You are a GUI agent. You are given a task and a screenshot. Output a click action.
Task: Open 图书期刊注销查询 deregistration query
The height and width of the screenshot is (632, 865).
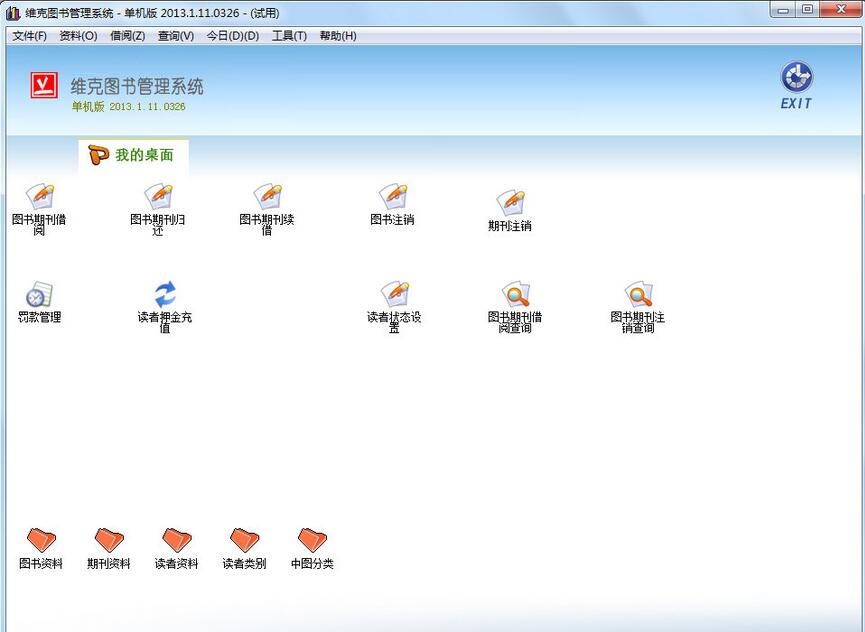click(x=638, y=297)
